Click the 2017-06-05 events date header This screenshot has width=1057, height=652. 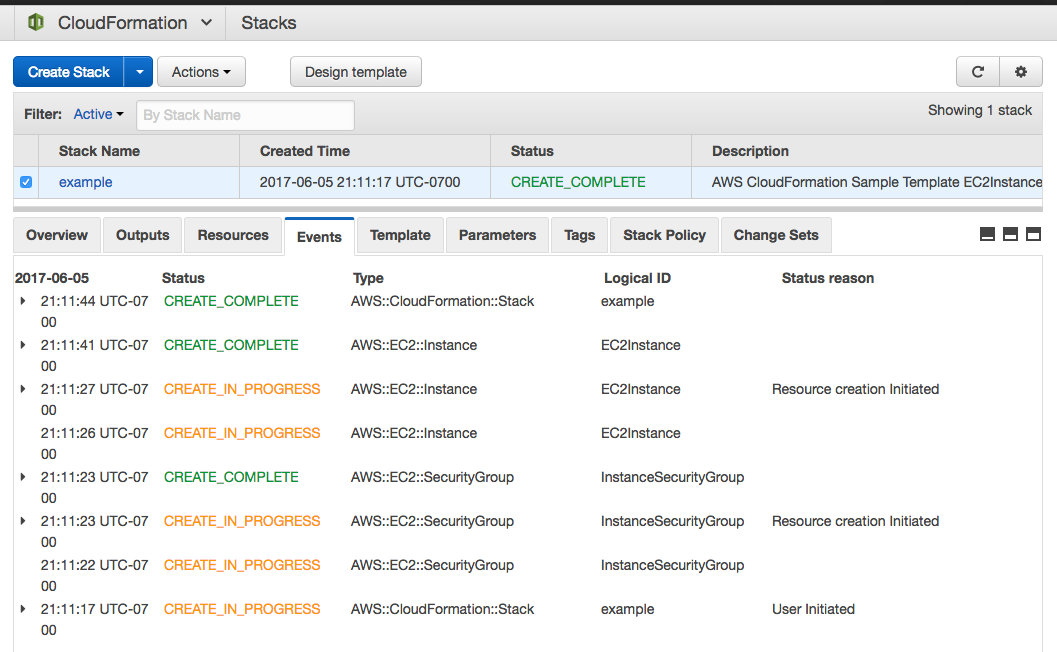click(x=52, y=278)
